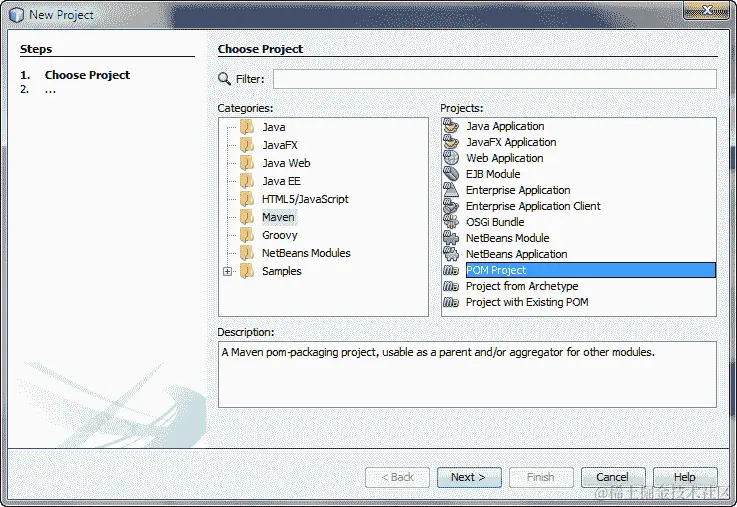The height and width of the screenshot is (507, 737).
Task: Click the Description text area
Action: pyautogui.click(x=467, y=374)
